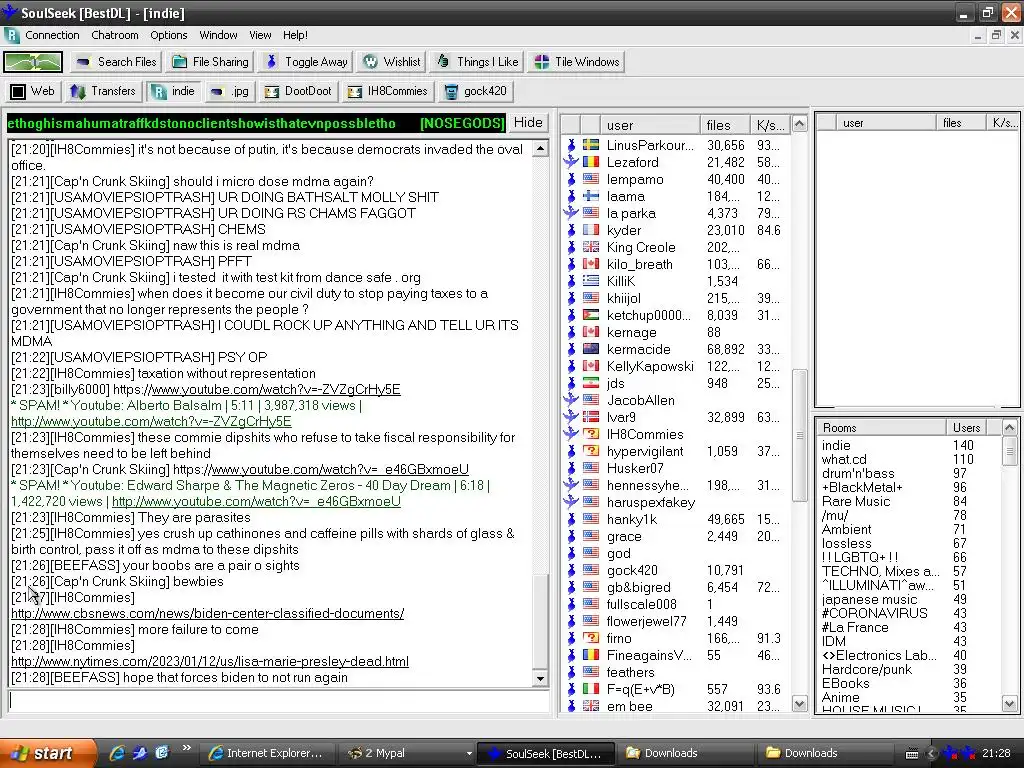
Task: Toggle Away status
Action: (306, 62)
